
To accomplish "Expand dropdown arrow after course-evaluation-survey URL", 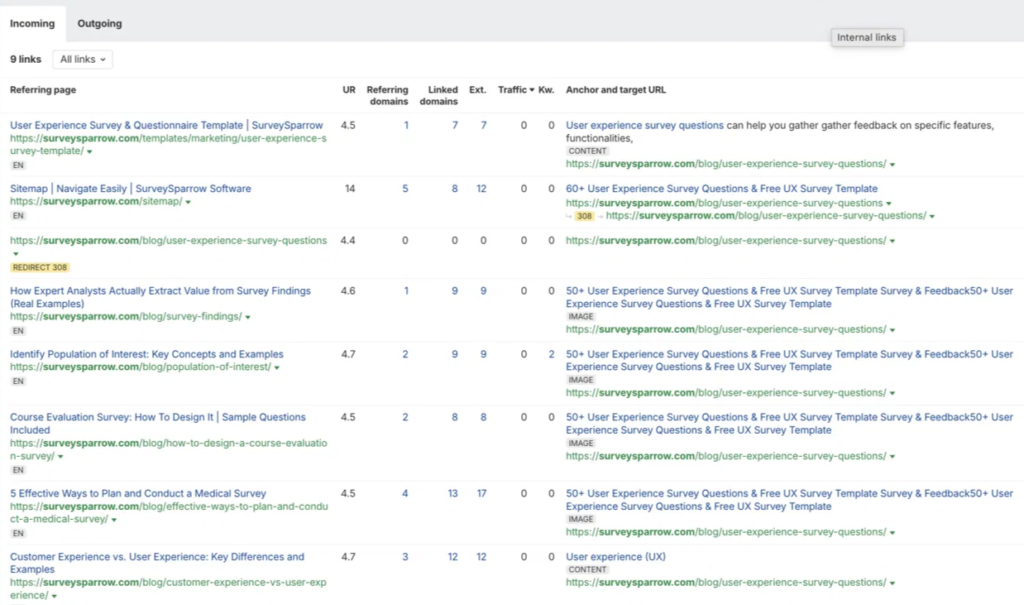I will (60, 457).
